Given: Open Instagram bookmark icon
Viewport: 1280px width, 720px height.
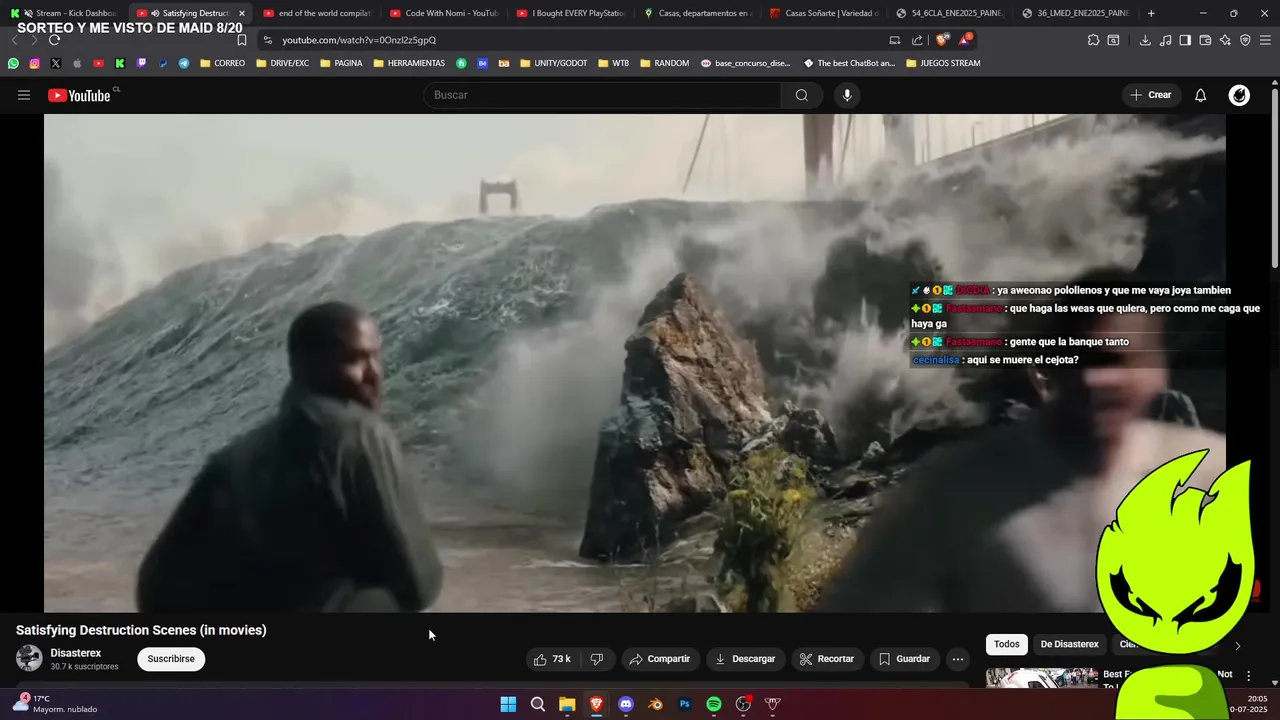Looking at the screenshot, I should pyautogui.click(x=34, y=63).
